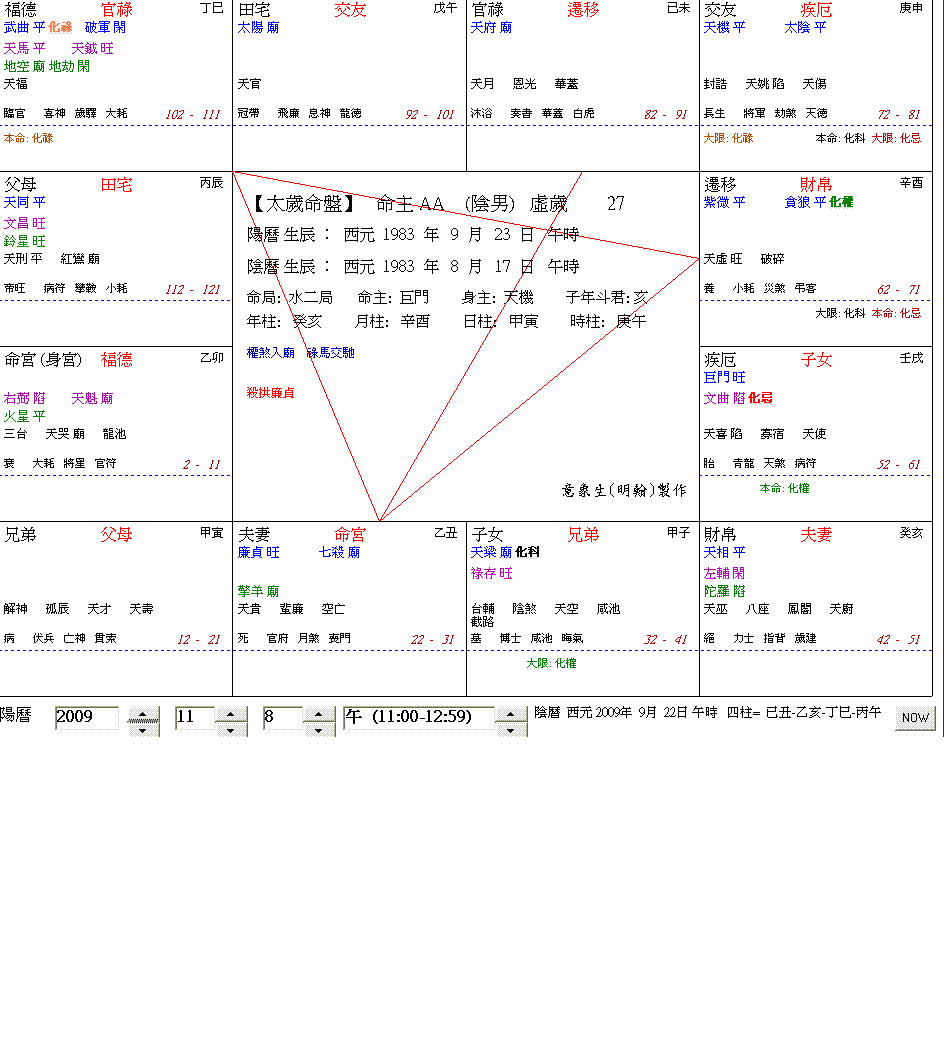Increase the month value with up arrow

pos(231,713)
